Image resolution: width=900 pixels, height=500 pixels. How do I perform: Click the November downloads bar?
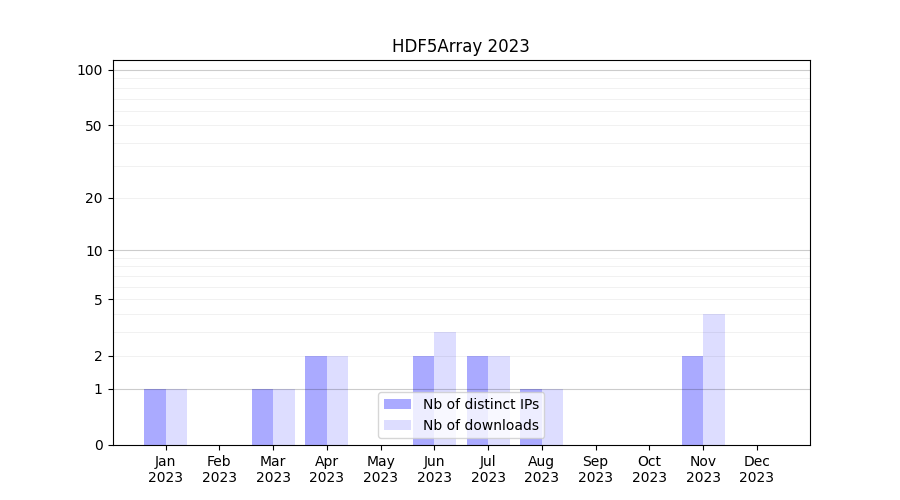coord(714,380)
